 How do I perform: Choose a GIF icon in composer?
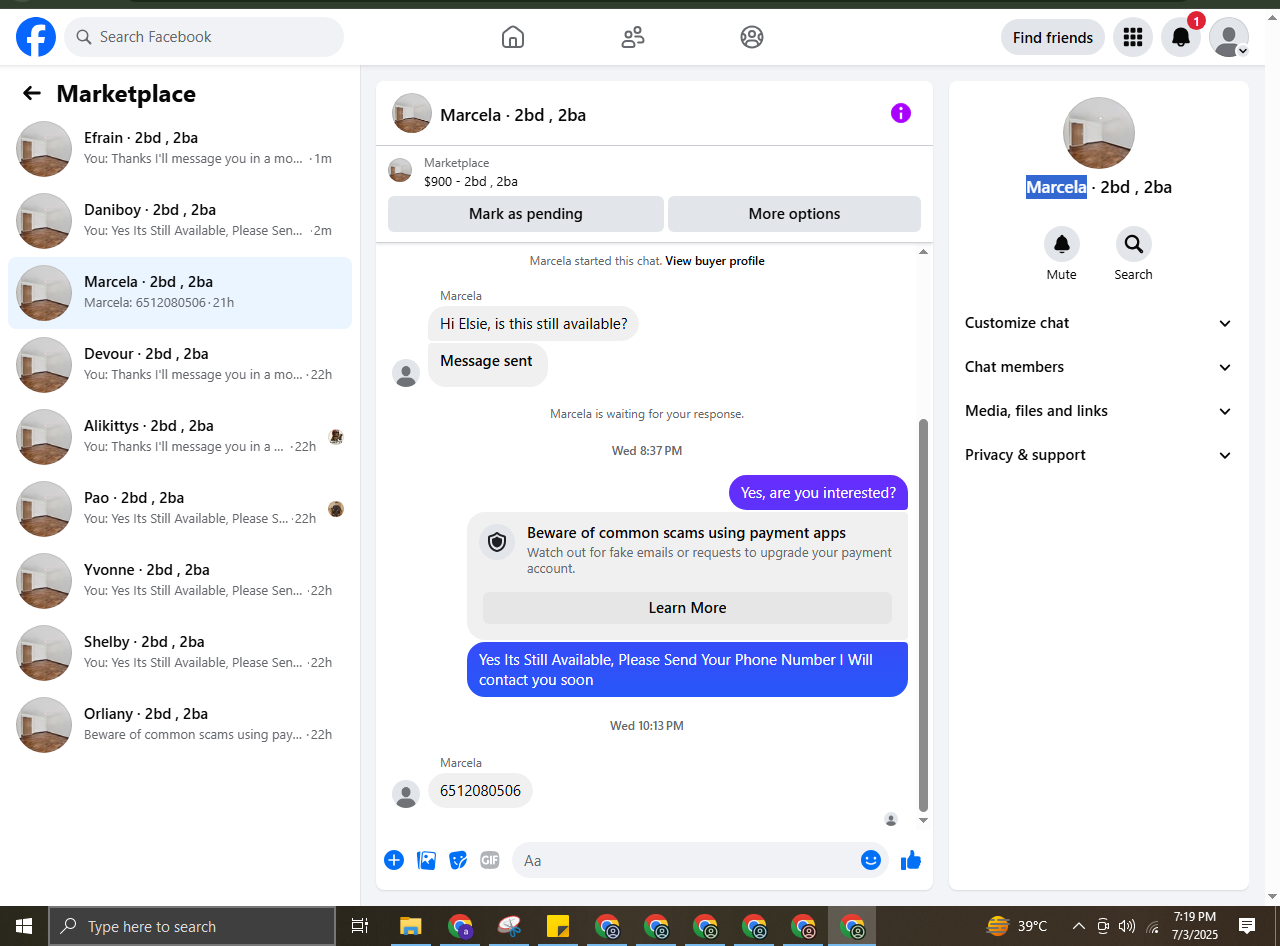pyautogui.click(x=489, y=860)
